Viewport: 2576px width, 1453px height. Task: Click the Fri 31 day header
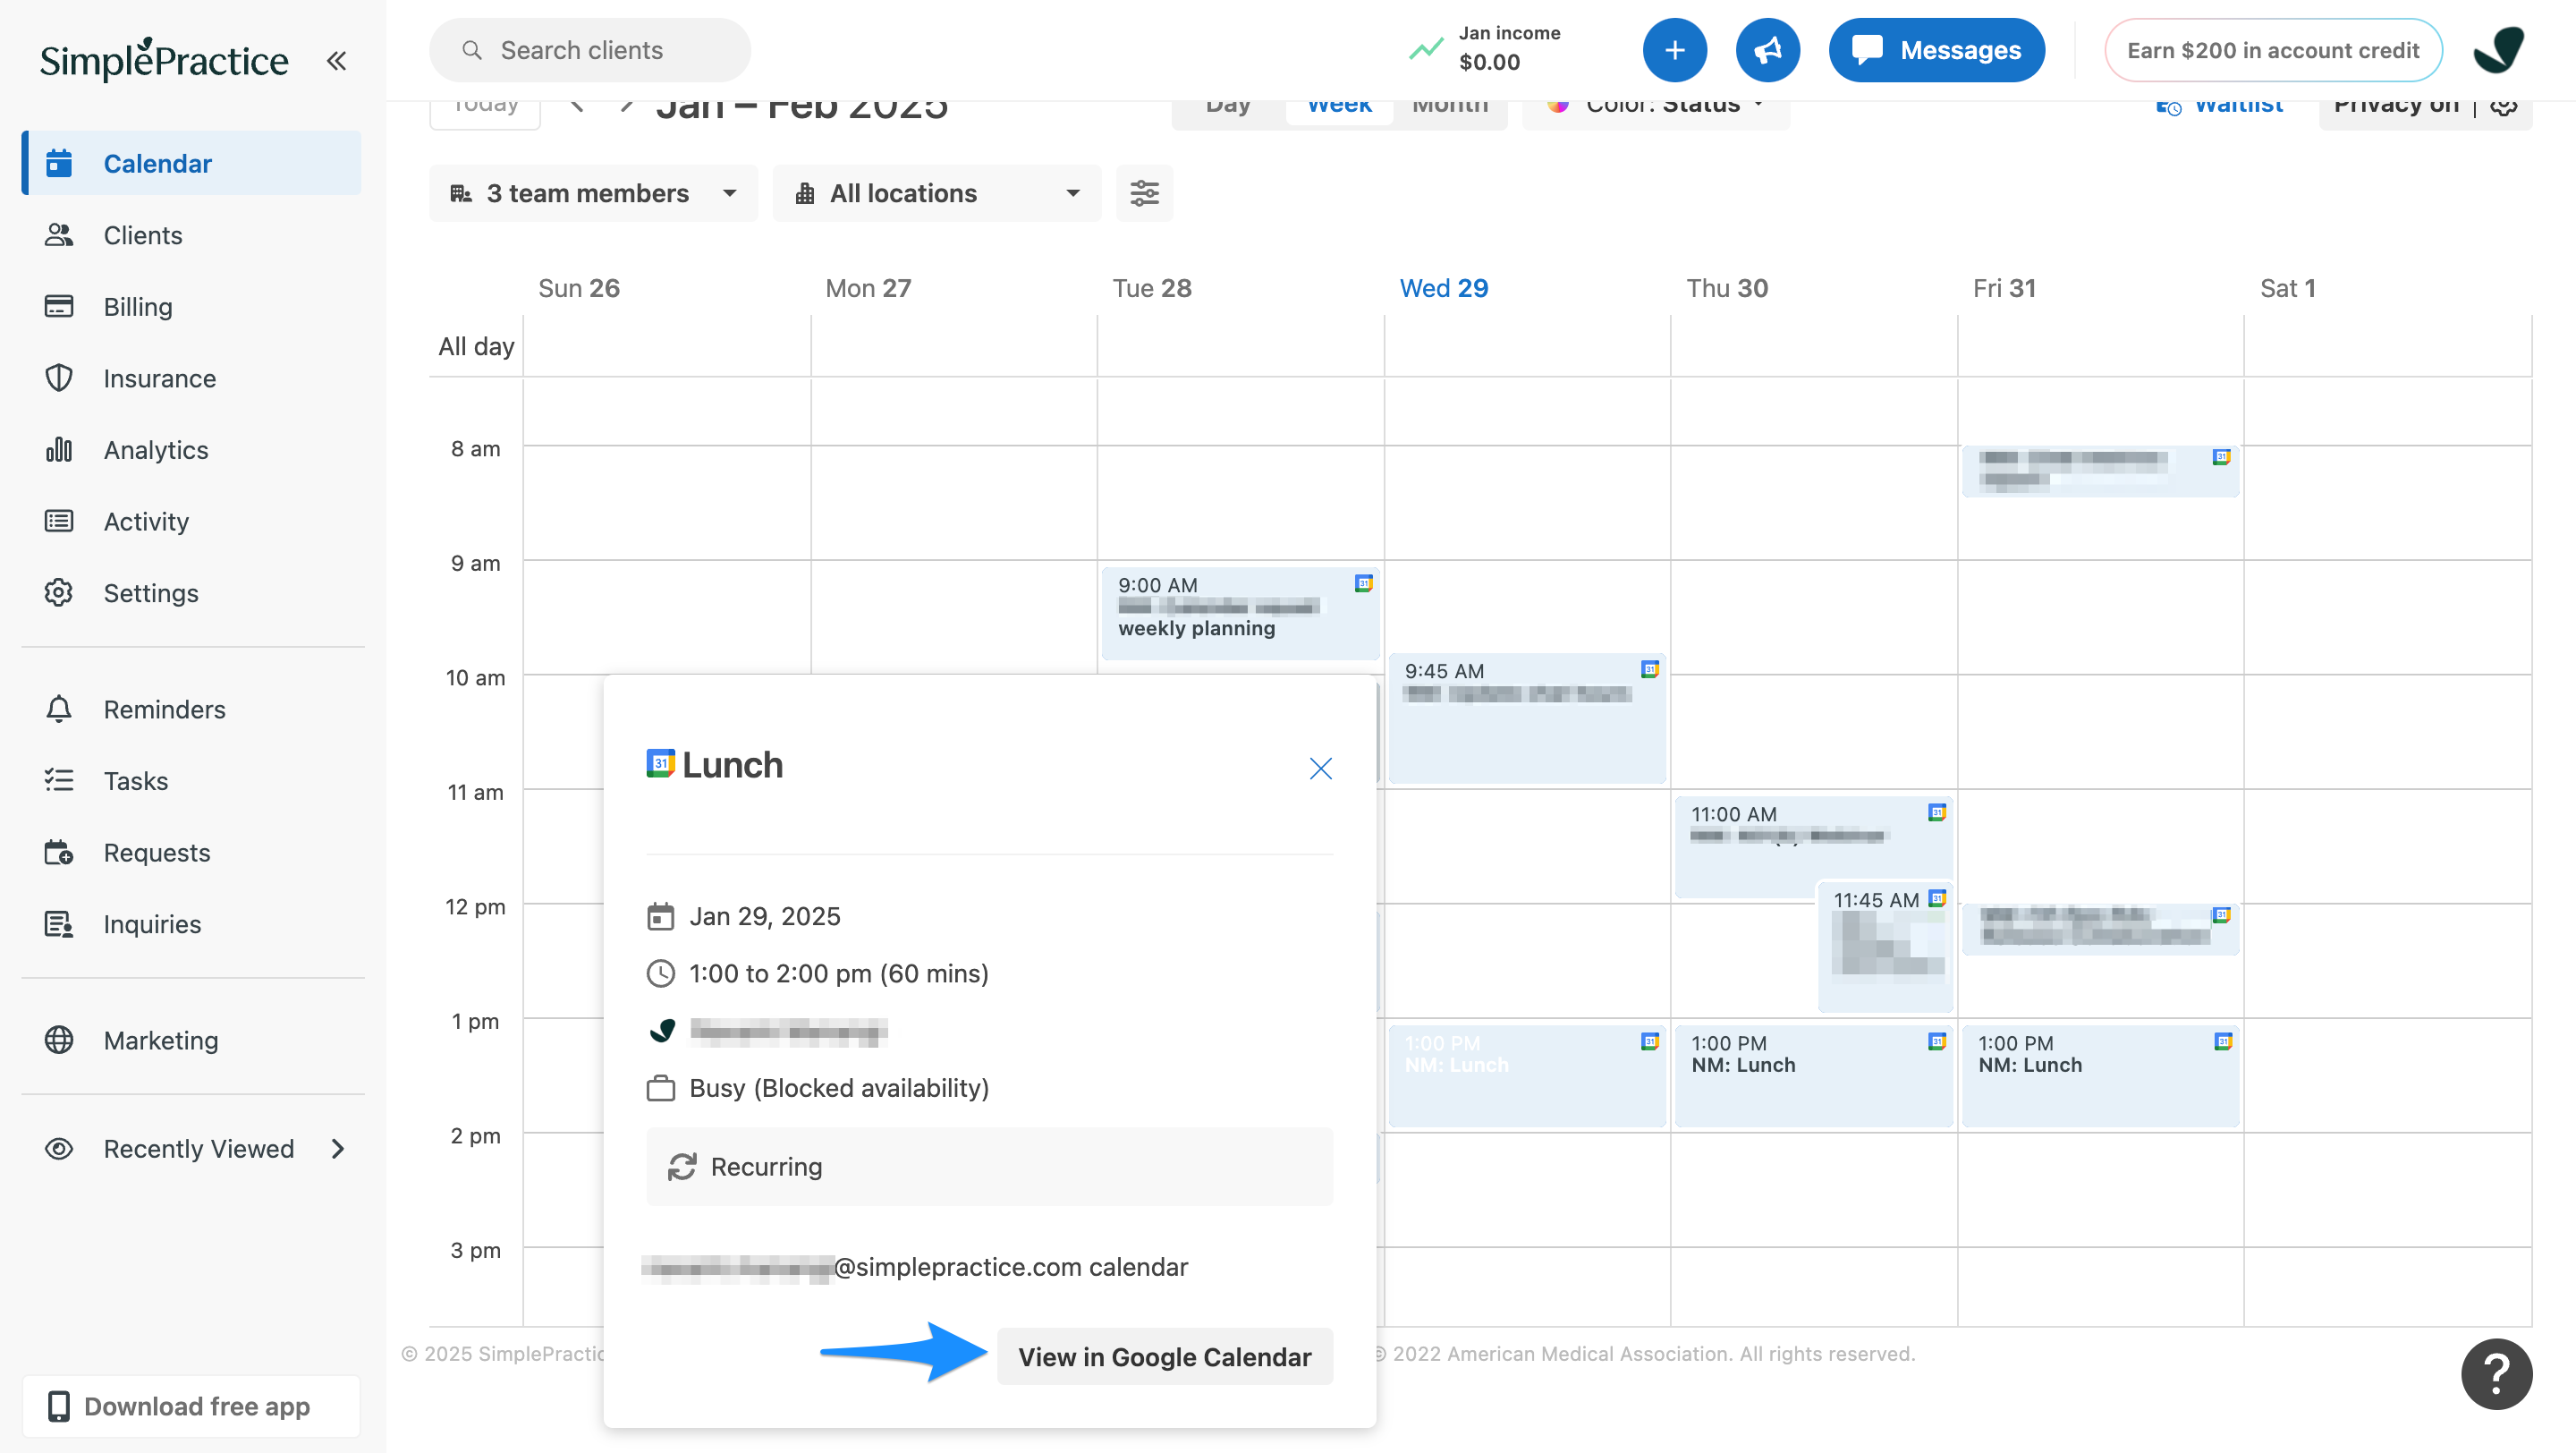2004,288
